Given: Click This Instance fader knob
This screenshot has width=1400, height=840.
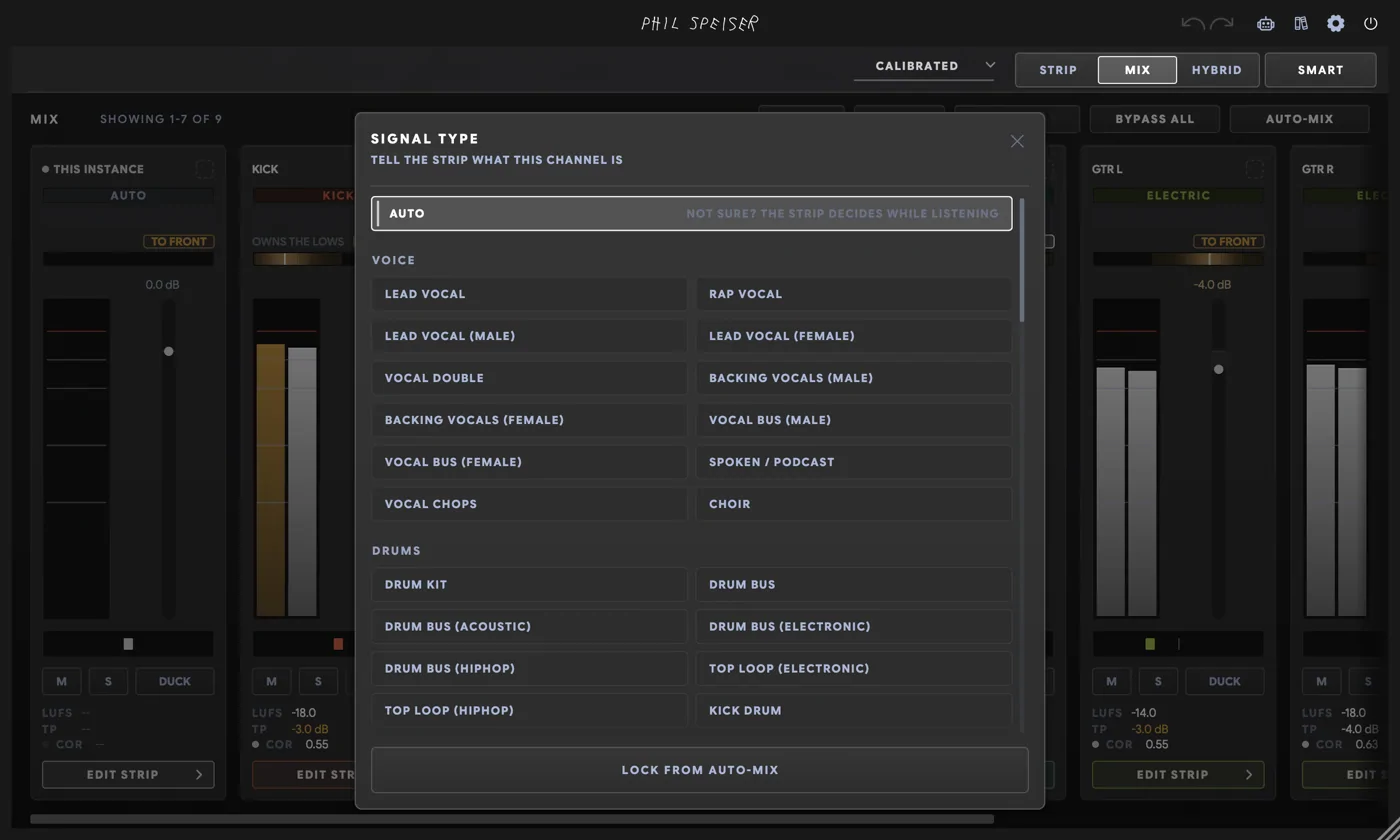Looking at the screenshot, I should point(169,351).
